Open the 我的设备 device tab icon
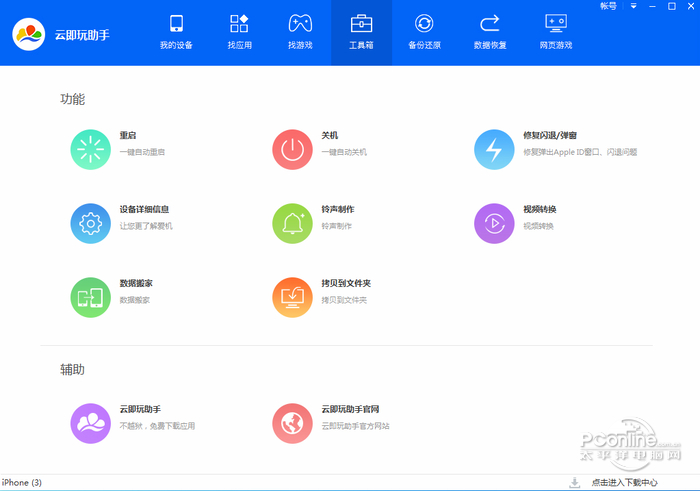The height and width of the screenshot is (491, 700). [176, 24]
